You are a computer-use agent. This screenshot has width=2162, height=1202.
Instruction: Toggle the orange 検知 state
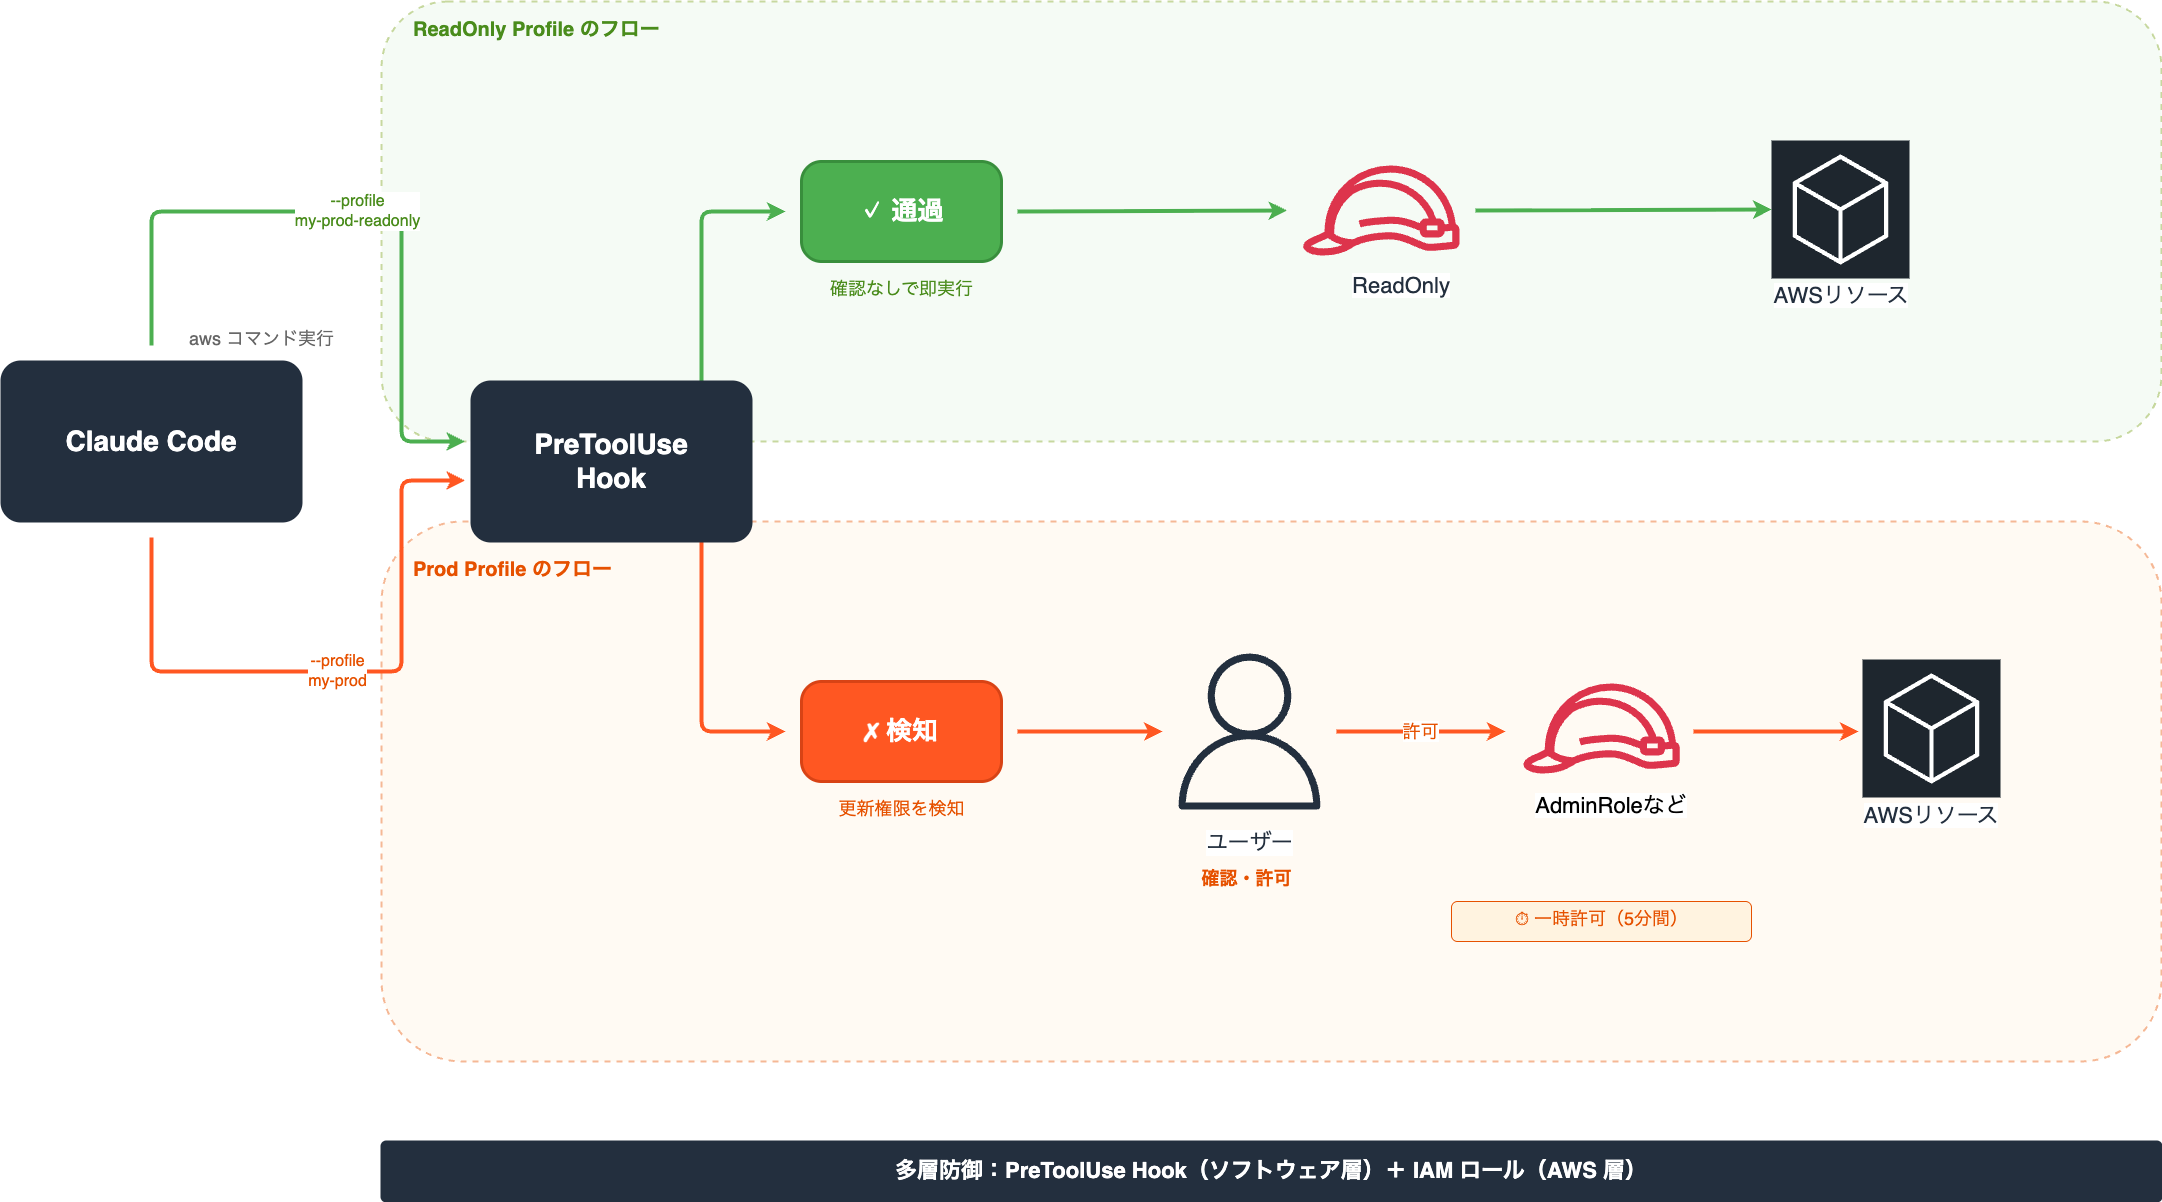coord(900,730)
